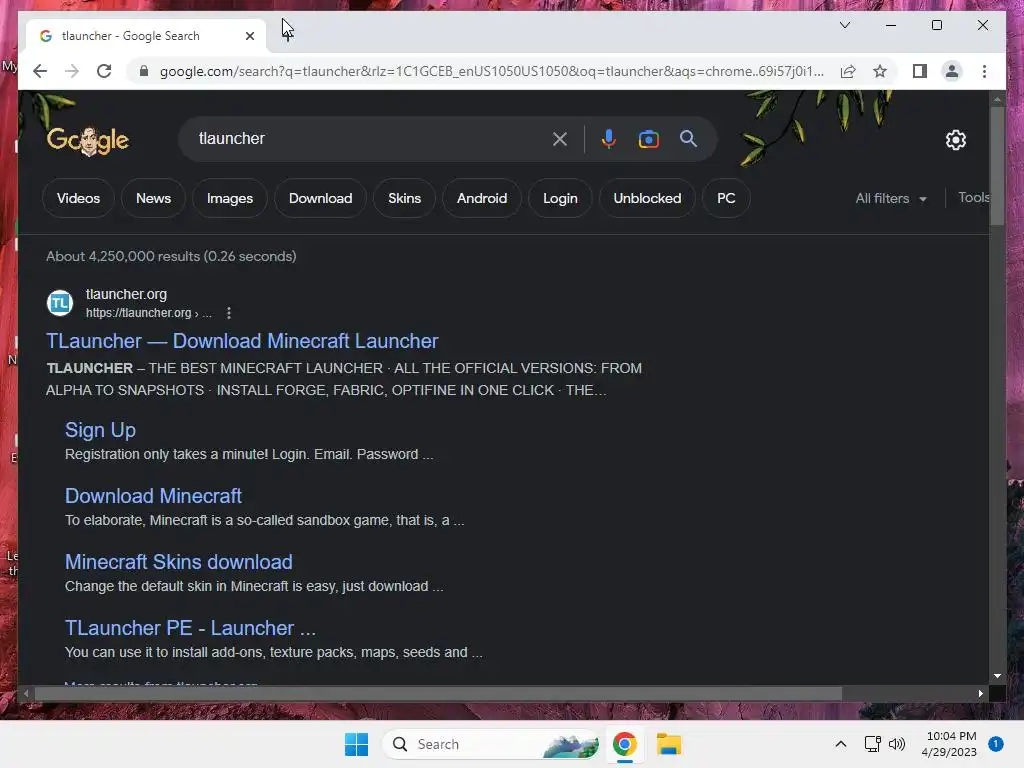Select the PC filter chip
The image size is (1024, 768).
(726, 199)
